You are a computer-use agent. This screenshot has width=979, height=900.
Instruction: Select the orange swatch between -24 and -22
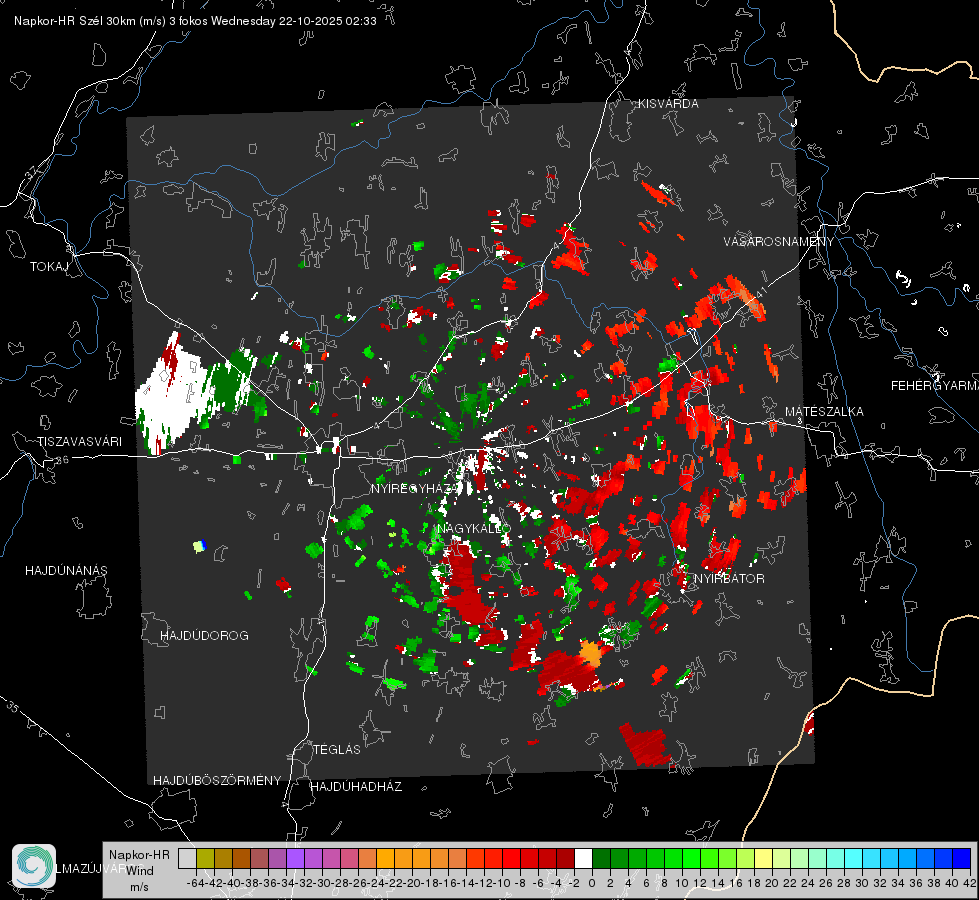point(385,858)
